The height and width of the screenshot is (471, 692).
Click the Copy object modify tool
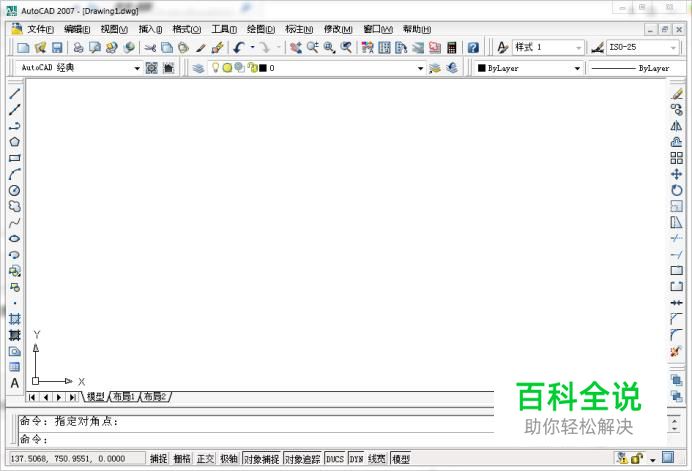(676, 109)
